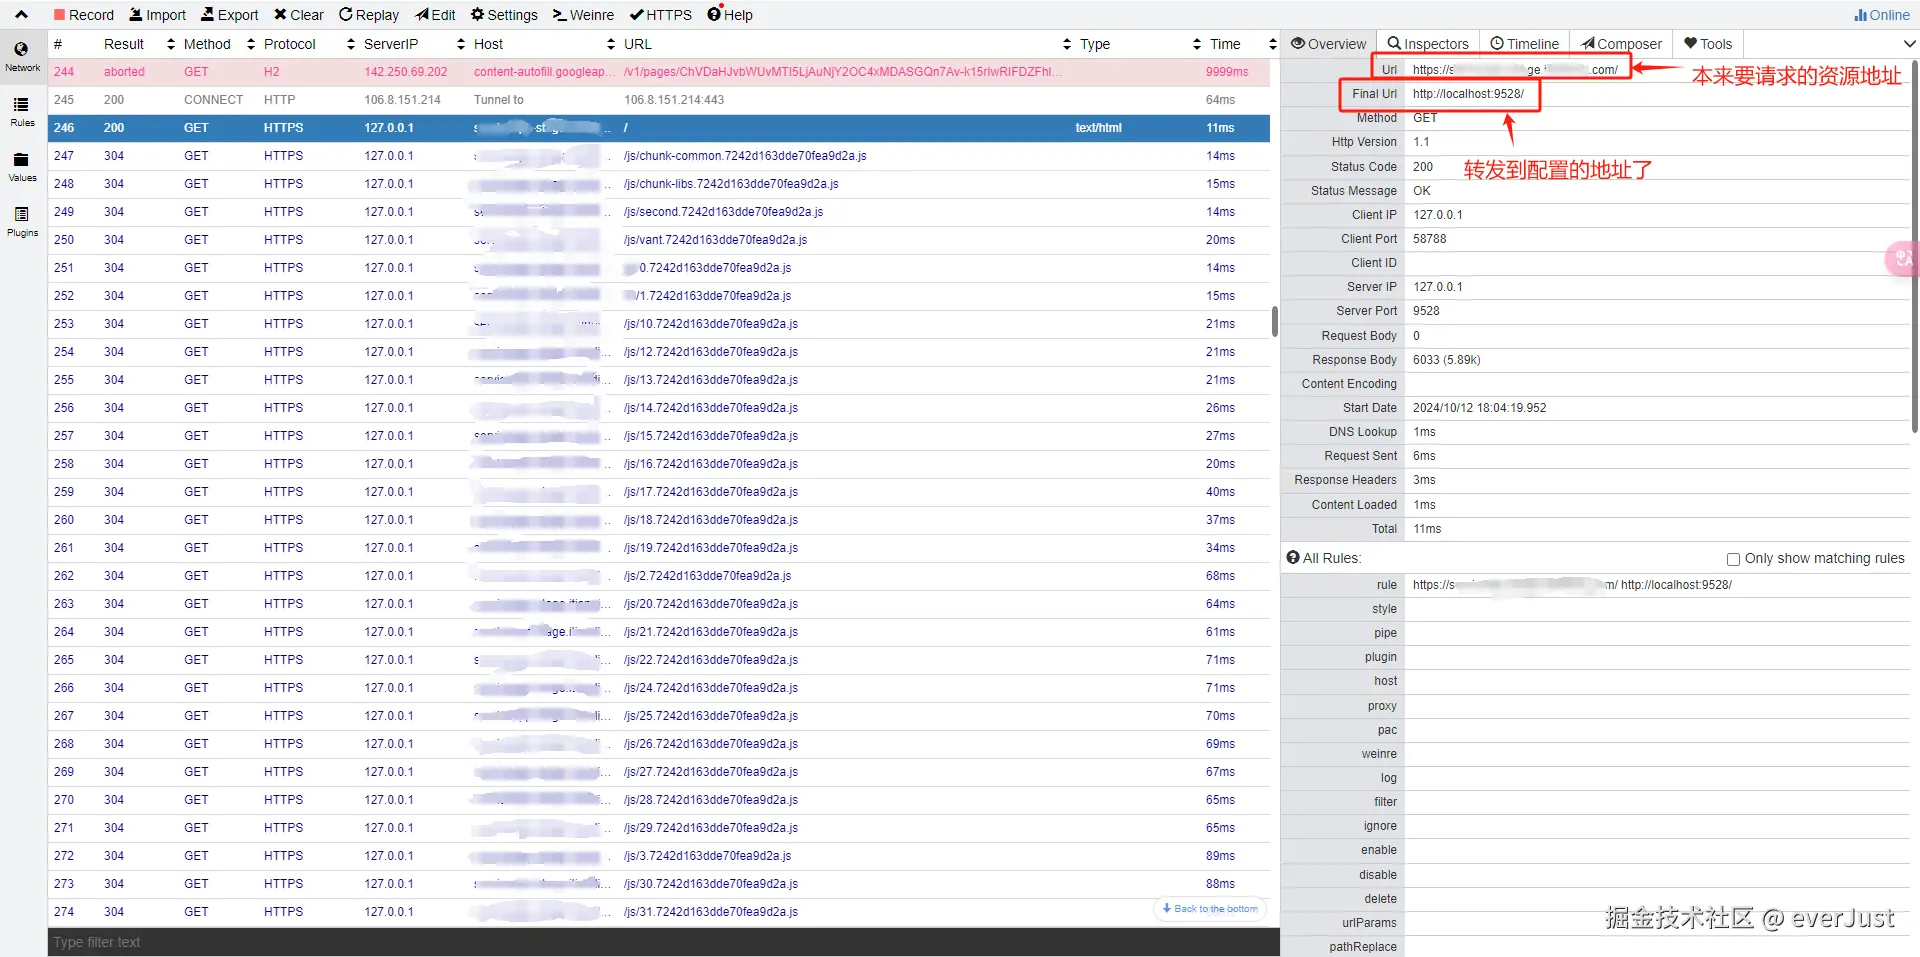Select the js/17 request row 259
The image size is (1920, 957).
[x=659, y=492]
